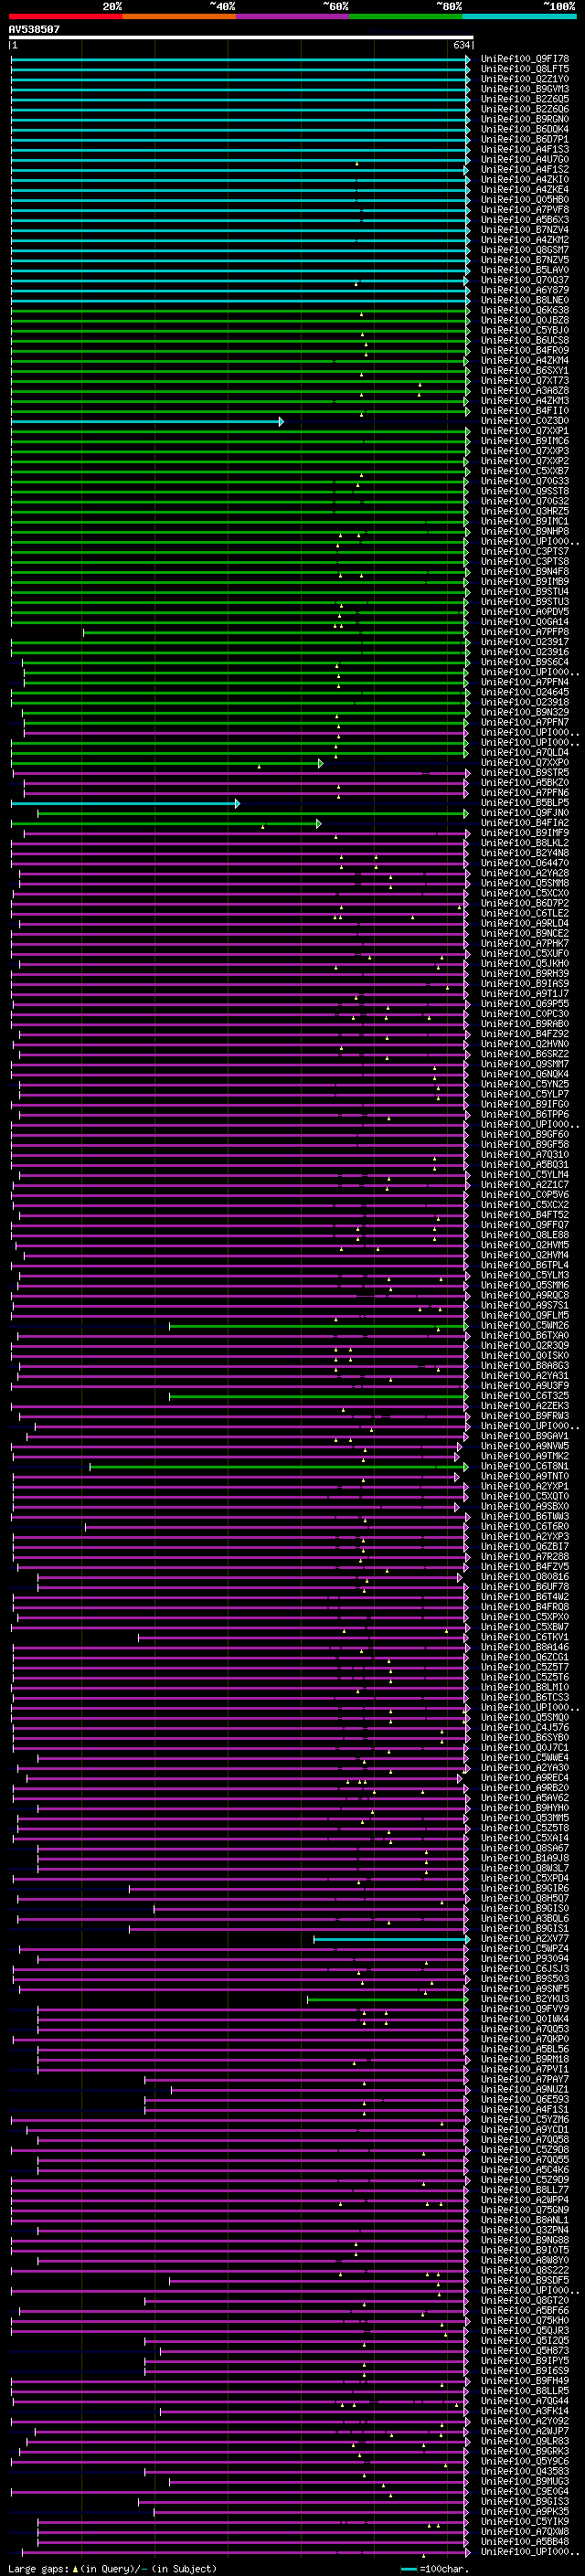Select the UniRef100_A7QLD4 label
The image size is (585, 2576).
(x=525, y=752)
